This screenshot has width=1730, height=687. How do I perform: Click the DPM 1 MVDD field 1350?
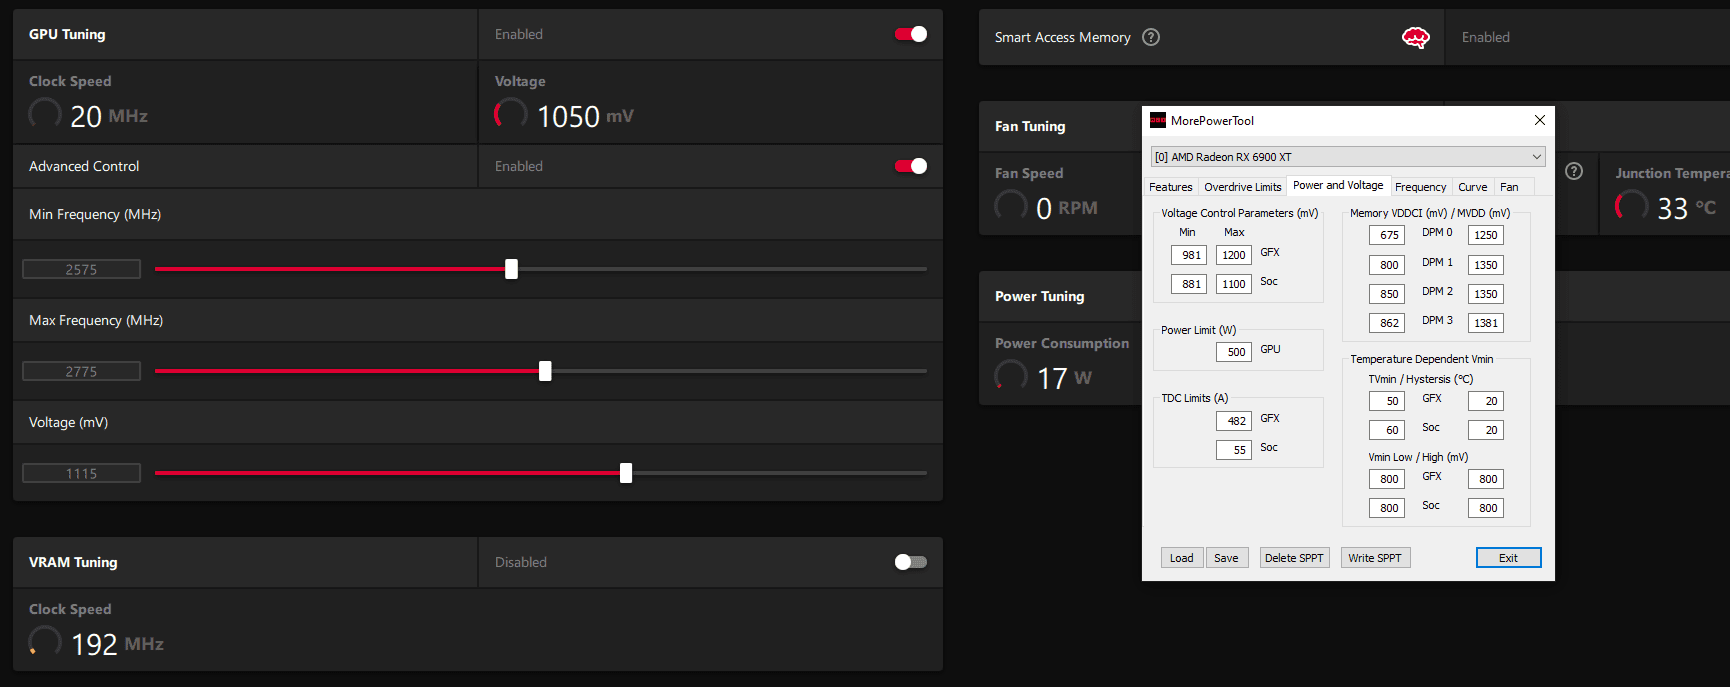[x=1486, y=265]
